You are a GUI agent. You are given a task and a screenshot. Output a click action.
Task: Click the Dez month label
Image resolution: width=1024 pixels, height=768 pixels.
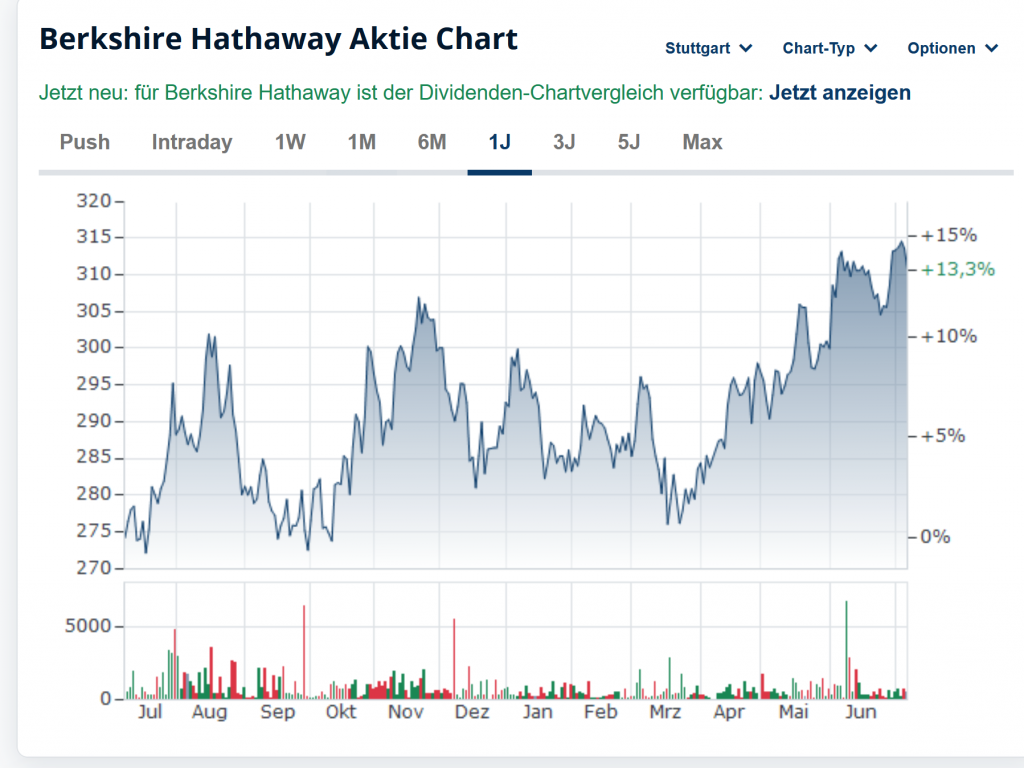click(472, 712)
